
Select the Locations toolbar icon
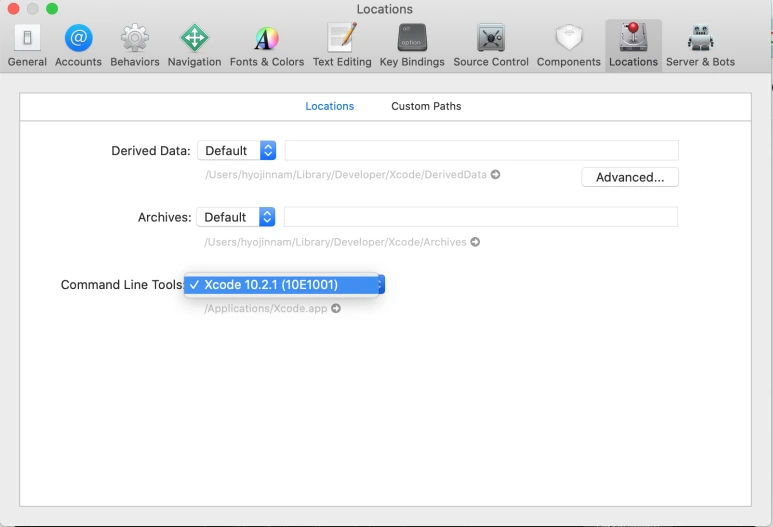[633, 46]
